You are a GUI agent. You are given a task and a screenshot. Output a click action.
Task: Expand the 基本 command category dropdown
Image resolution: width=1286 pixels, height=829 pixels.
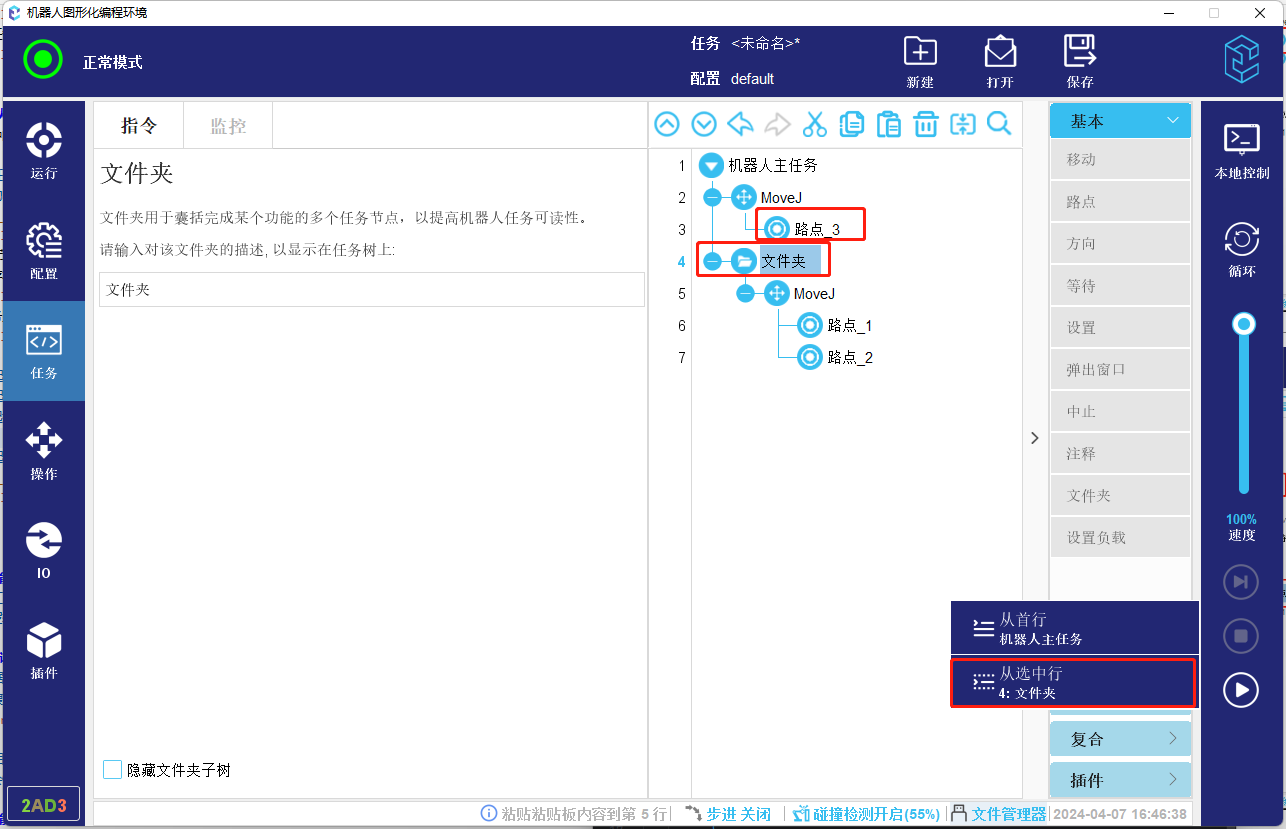pos(1120,121)
